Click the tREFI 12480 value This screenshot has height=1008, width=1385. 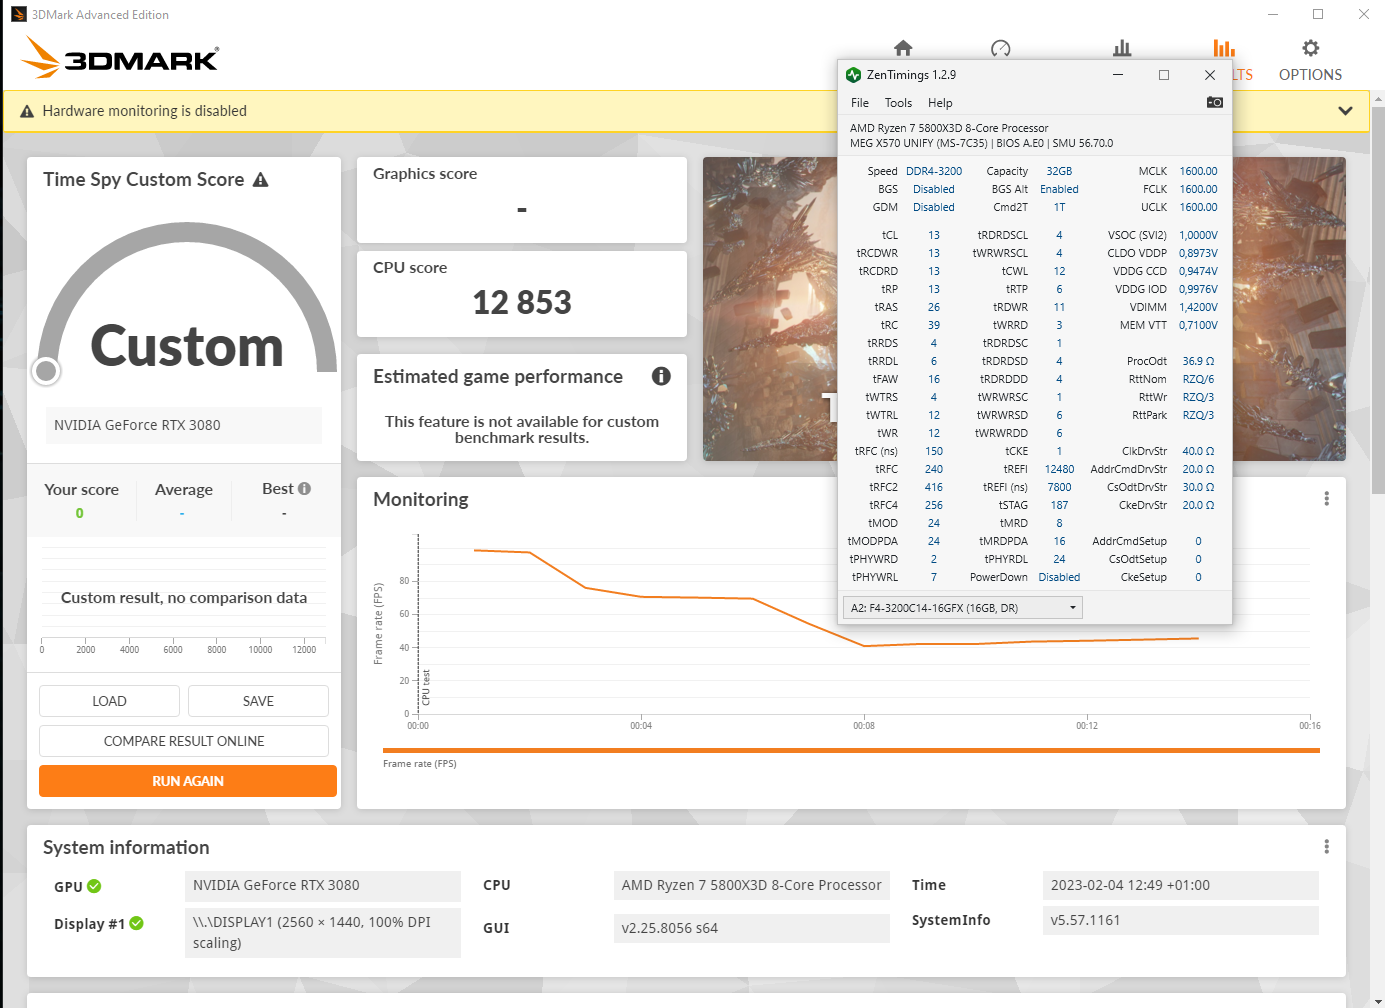[1059, 469]
